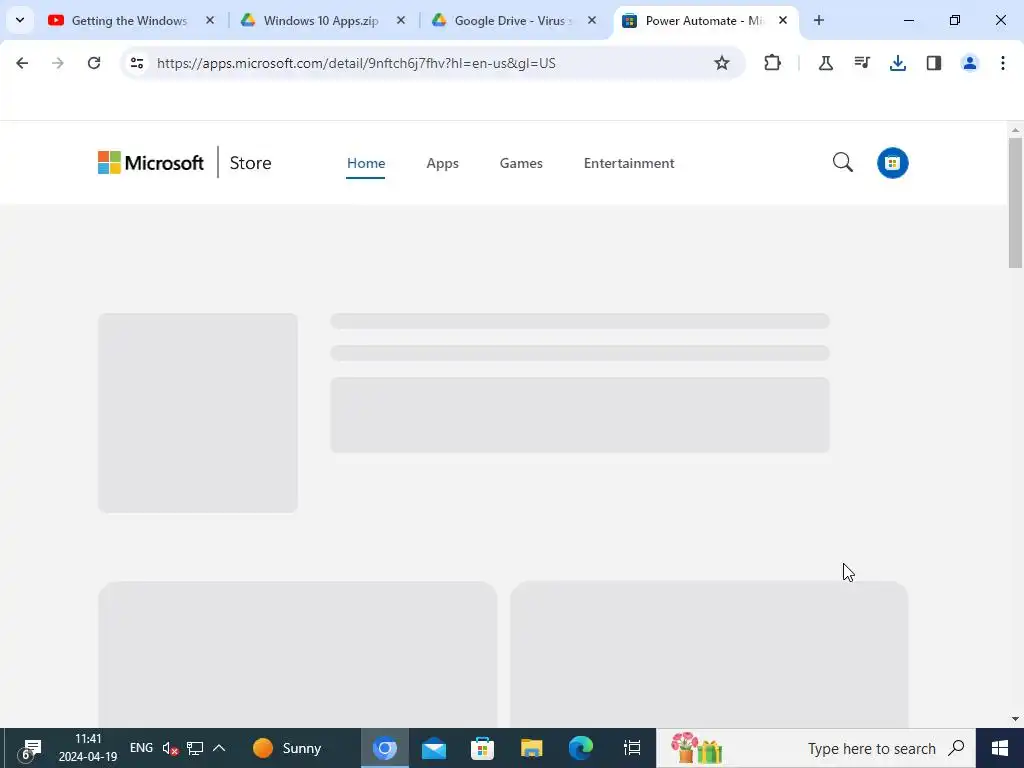The height and width of the screenshot is (768, 1024).
Task: Click Chrome icon on taskbar
Action: (x=385, y=748)
